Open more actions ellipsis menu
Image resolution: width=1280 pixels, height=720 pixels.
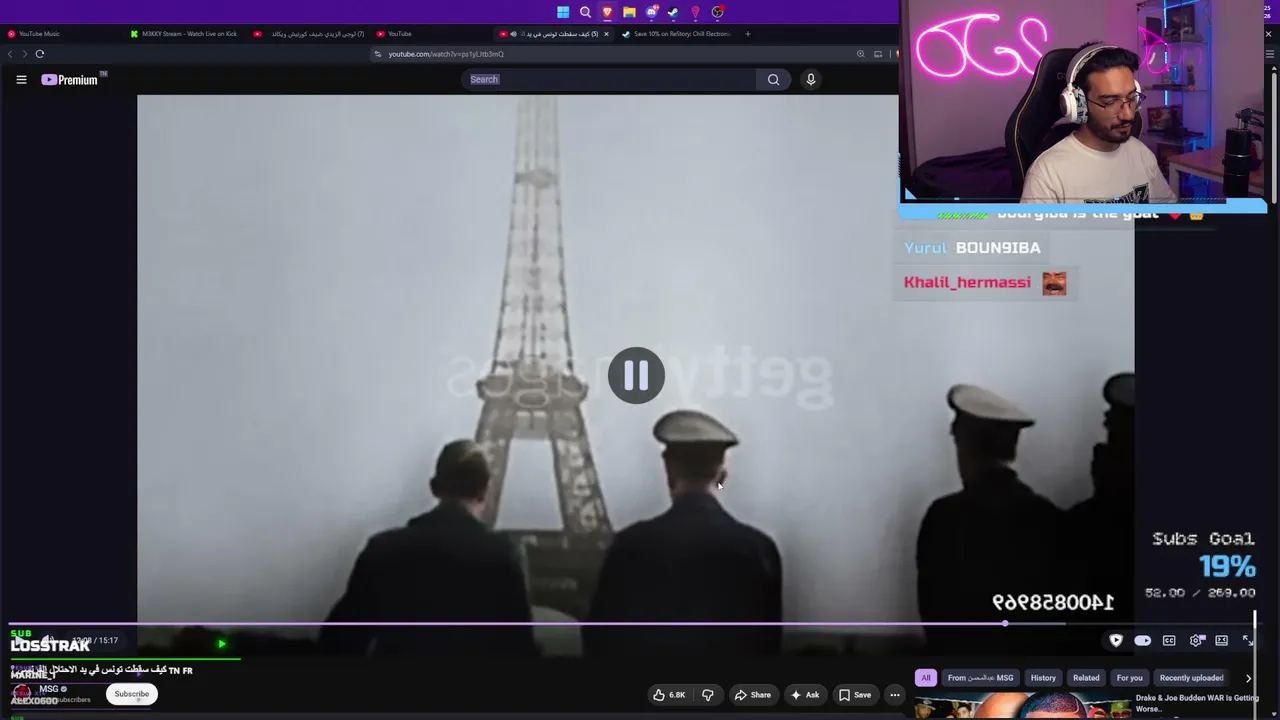tap(895, 695)
